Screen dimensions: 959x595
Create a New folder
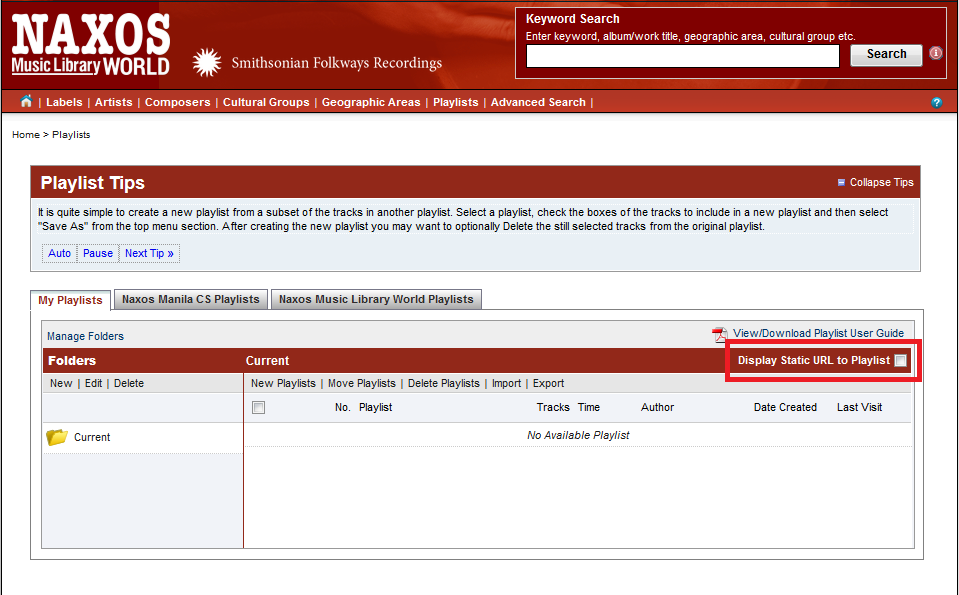point(61,383)
